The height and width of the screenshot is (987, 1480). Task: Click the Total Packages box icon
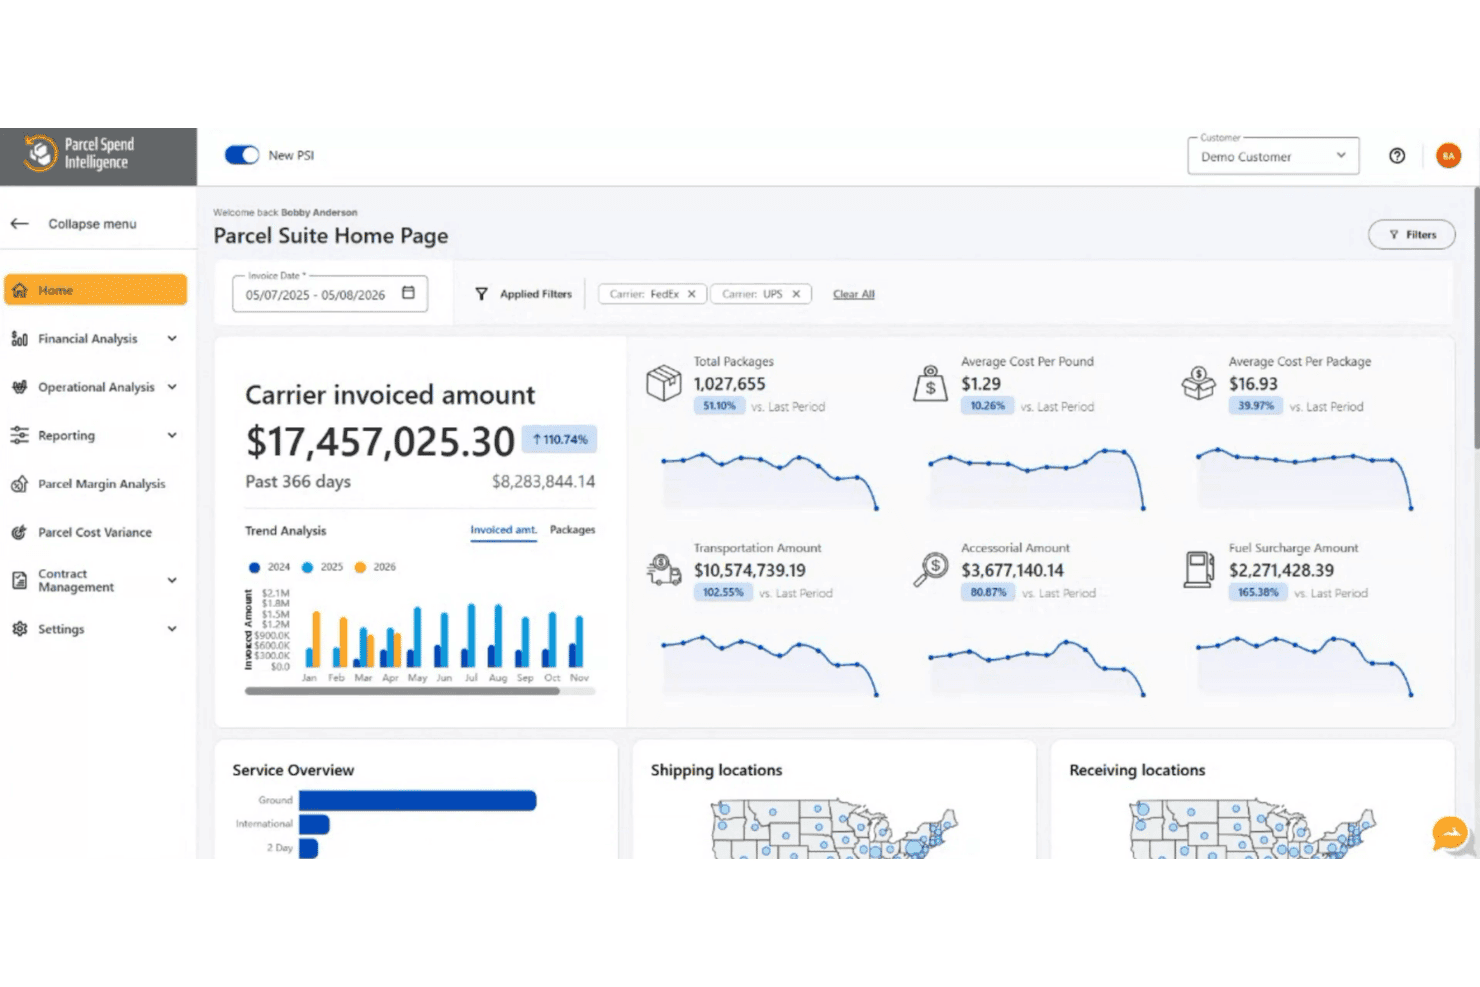pos(663,383)
